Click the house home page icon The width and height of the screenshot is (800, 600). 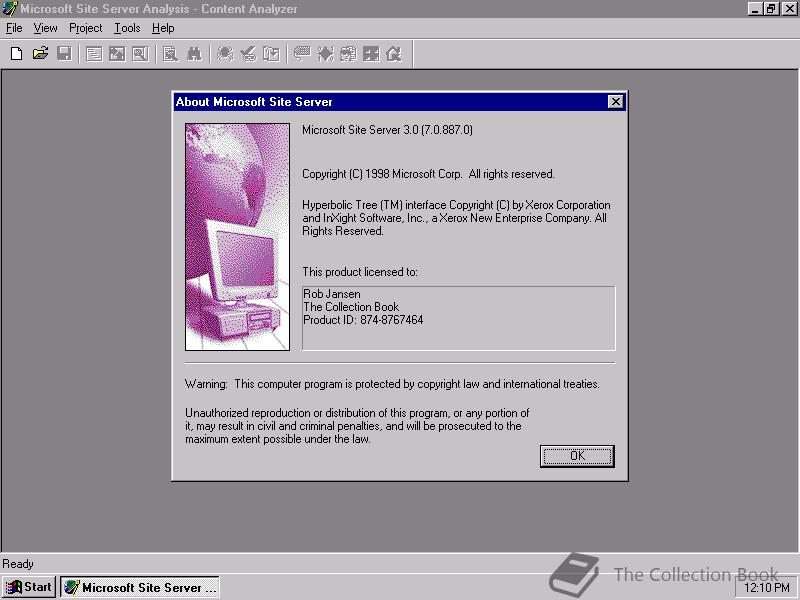coord(394,54)
